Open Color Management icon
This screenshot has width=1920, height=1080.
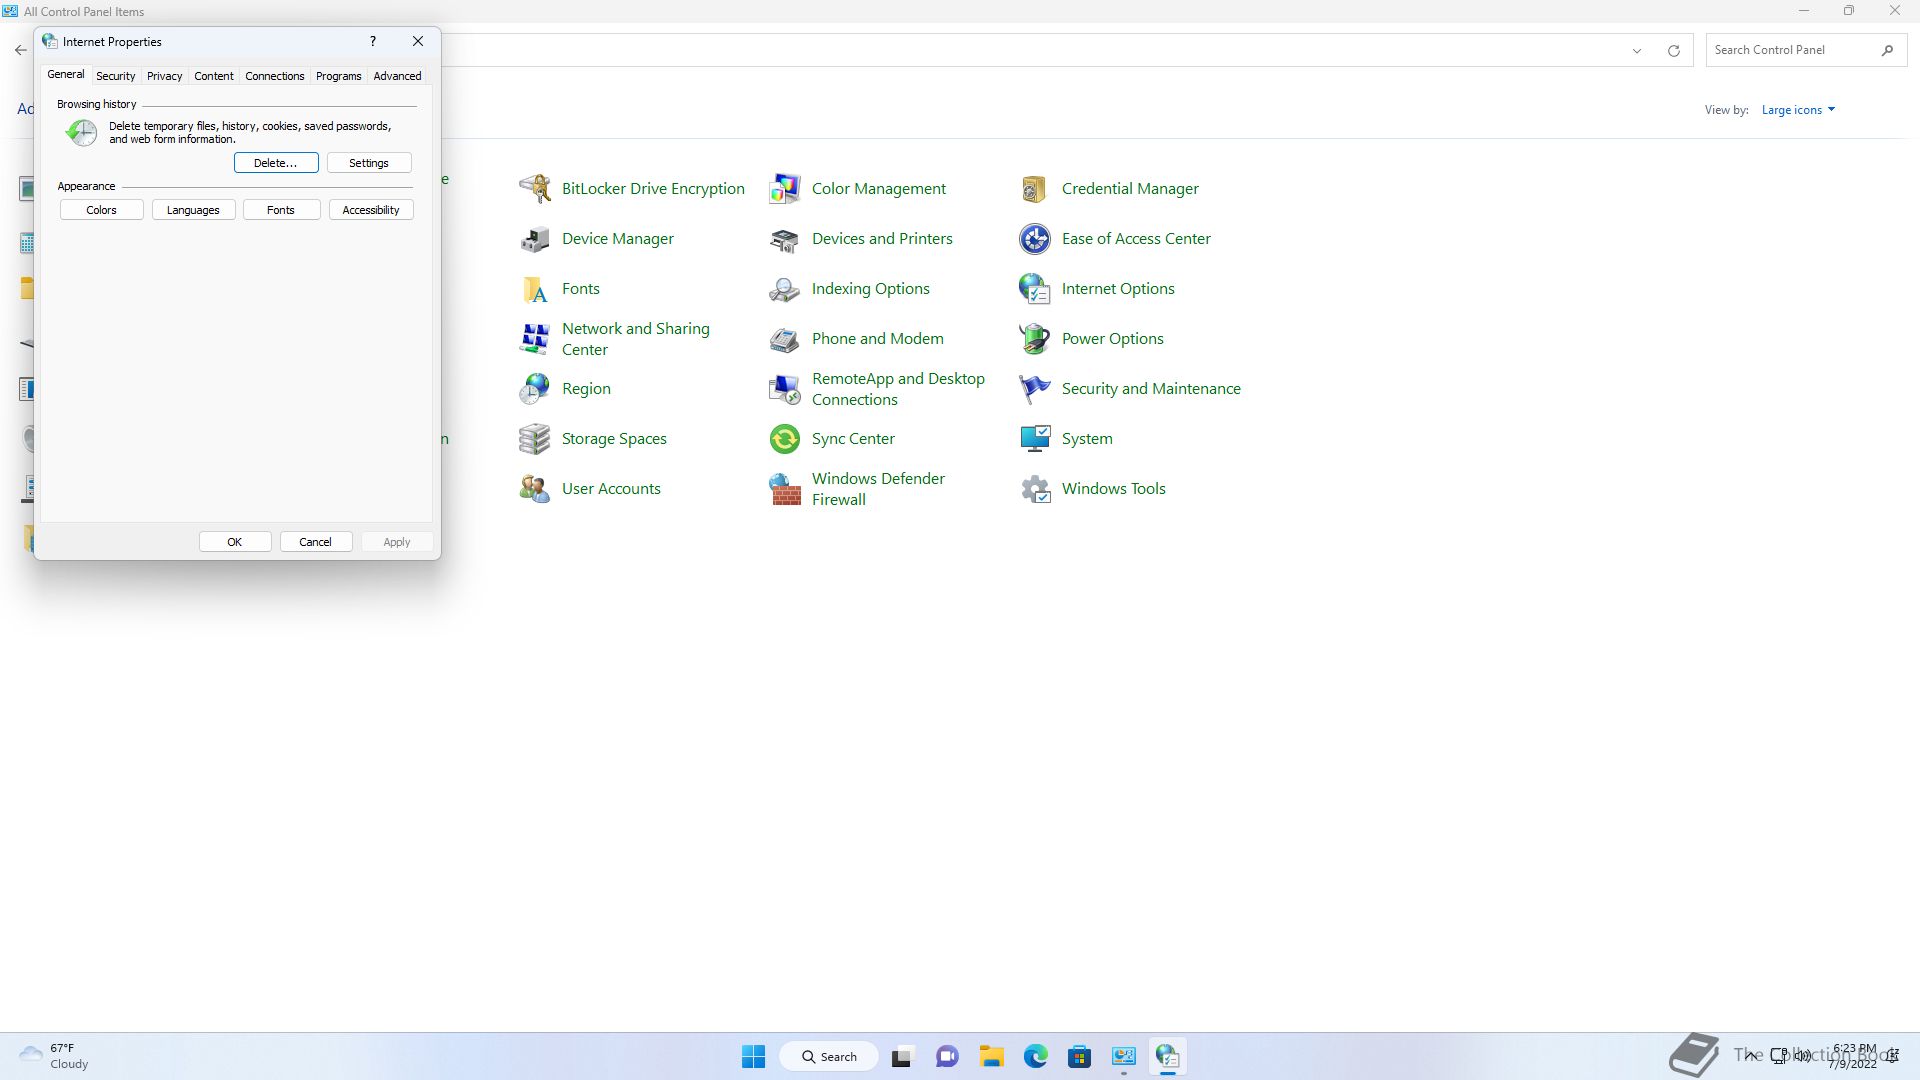tap(785, 188)
